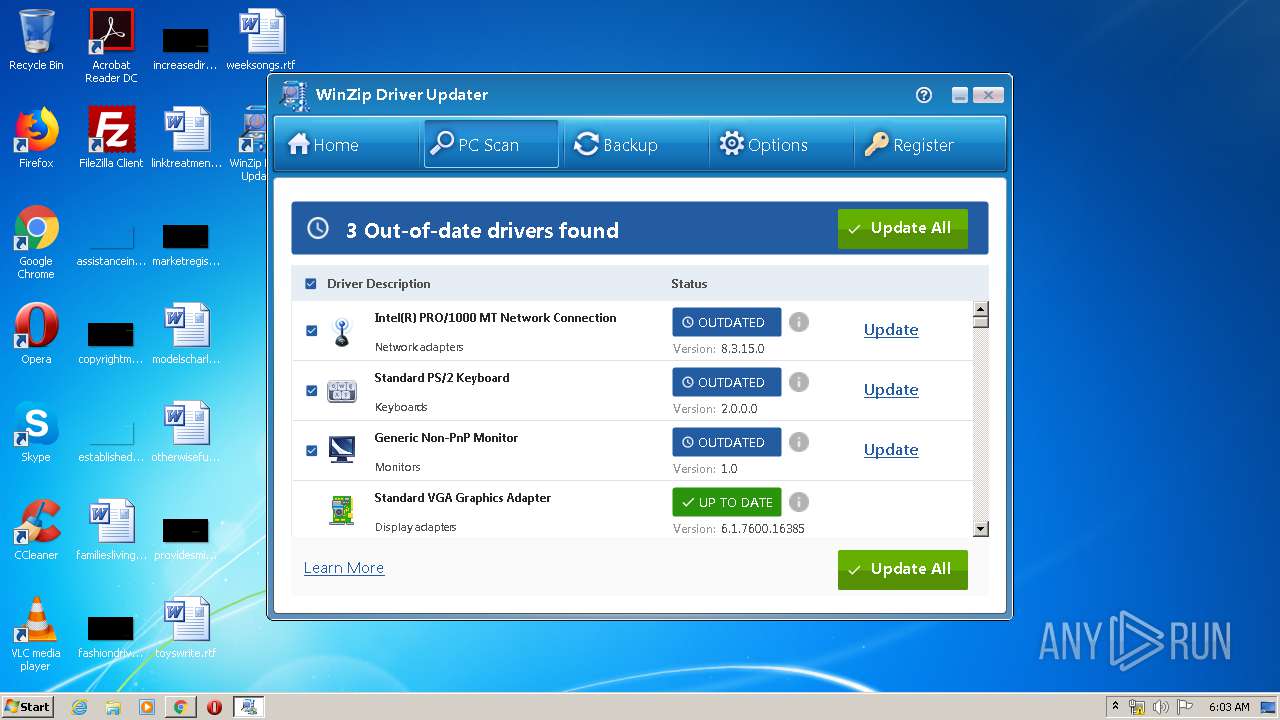The height and width of the screenshot is (720, 1280).
Task: Click the bottom Update All button
Action: pyautogui.click(x=903, y=570)
